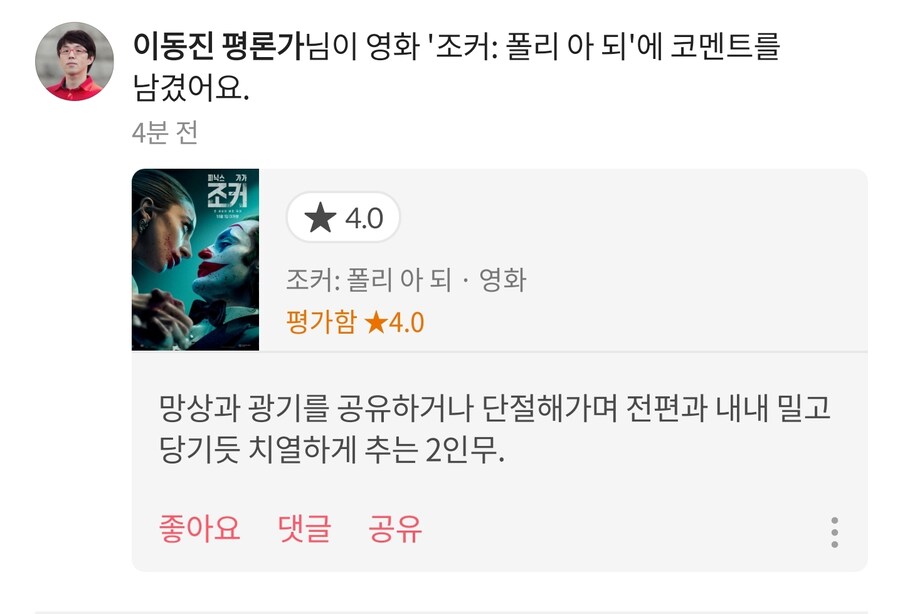Click the 영화 category label after title
Viewport: 900px width, 614px height.
coord(503,280)
